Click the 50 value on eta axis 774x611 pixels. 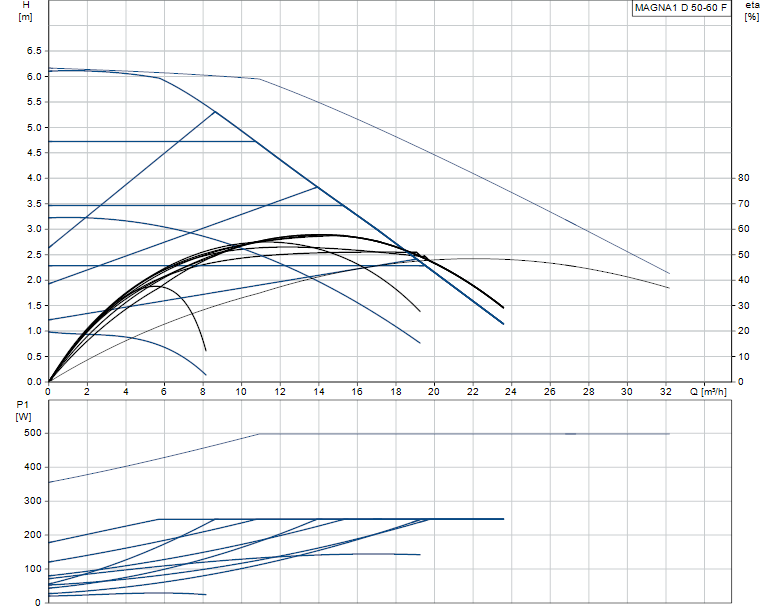[743, 255]
